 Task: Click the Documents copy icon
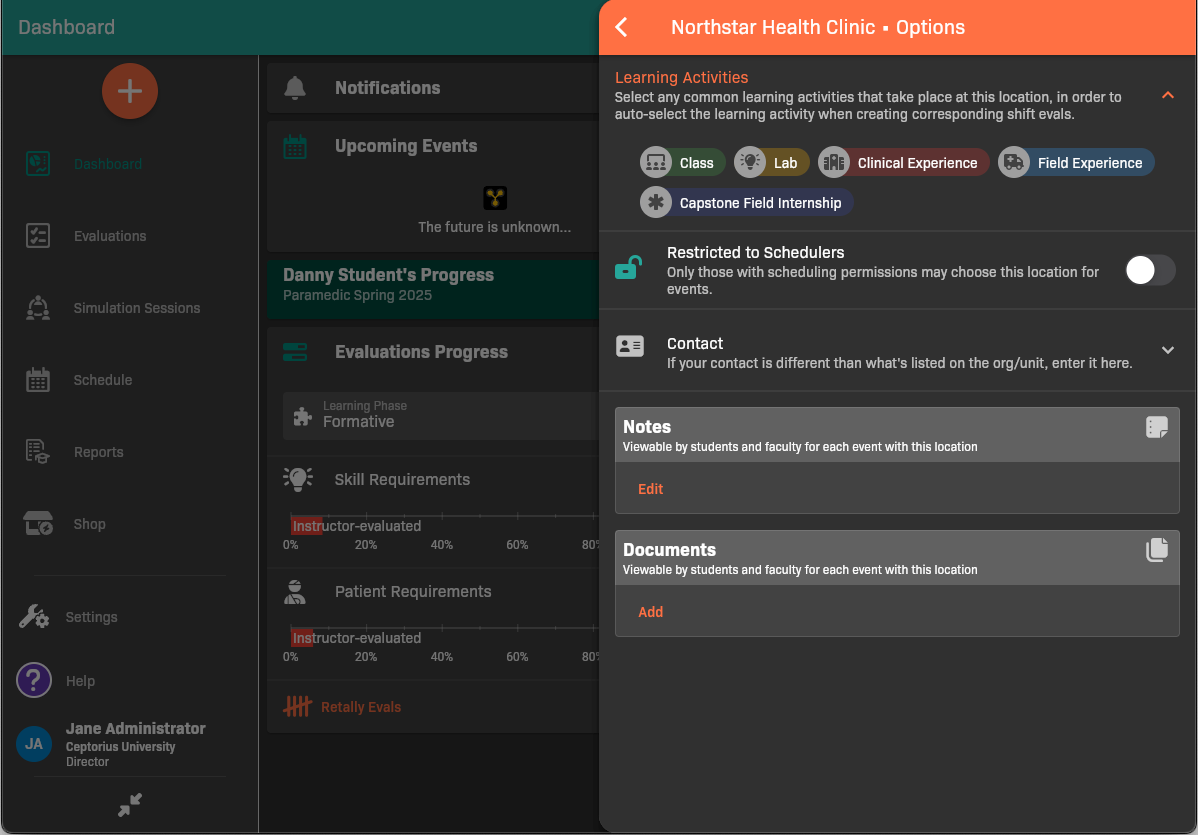[1156, 550]
